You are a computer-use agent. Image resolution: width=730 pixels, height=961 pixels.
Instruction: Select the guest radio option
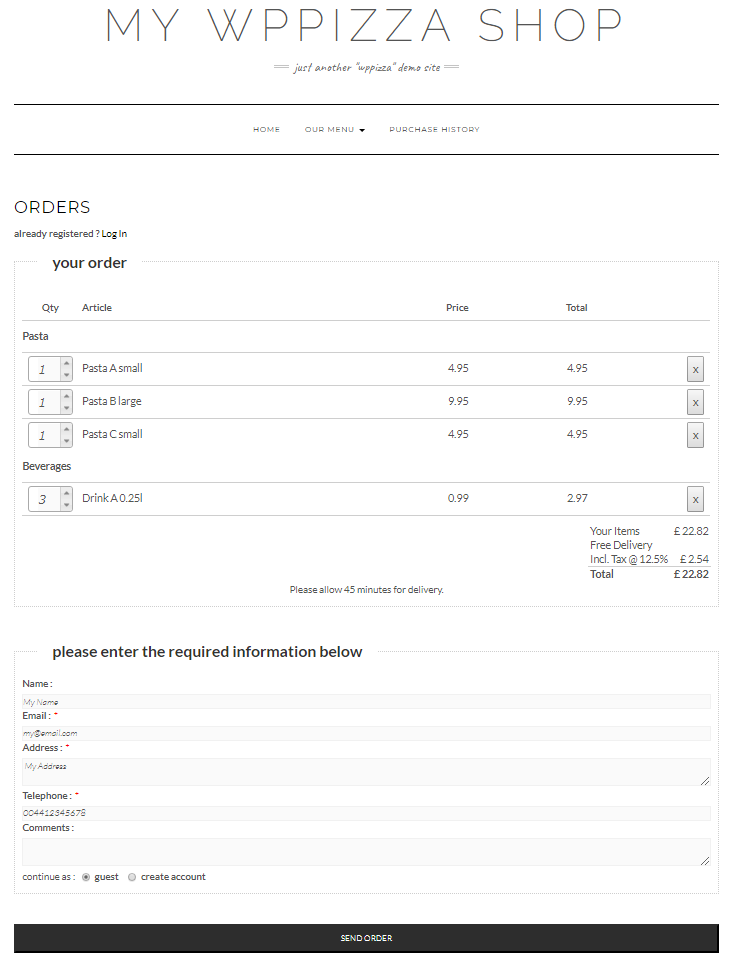86,877
